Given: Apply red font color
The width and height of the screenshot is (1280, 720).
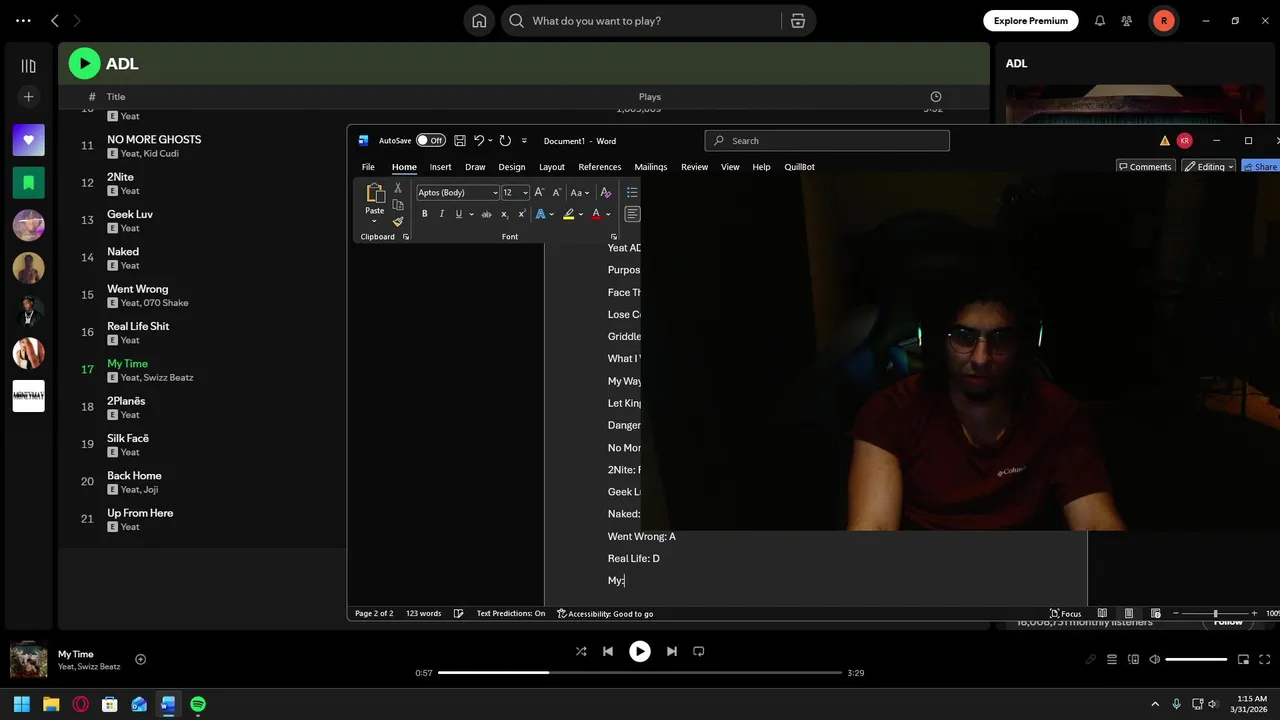Looking at the screenshot, I should 596,214.
